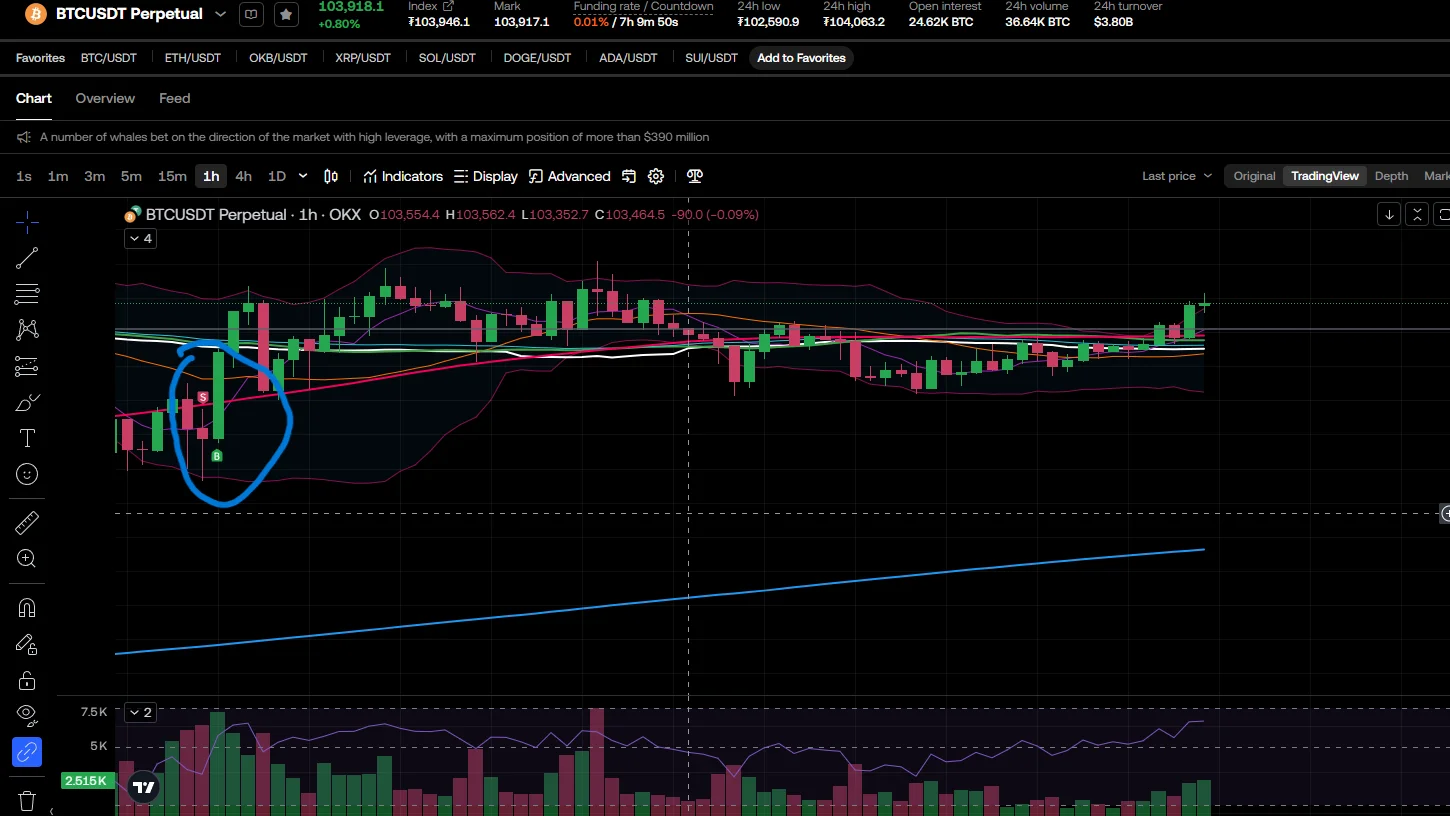Open the more timeframes dropdown arrow

click(303, 176)
